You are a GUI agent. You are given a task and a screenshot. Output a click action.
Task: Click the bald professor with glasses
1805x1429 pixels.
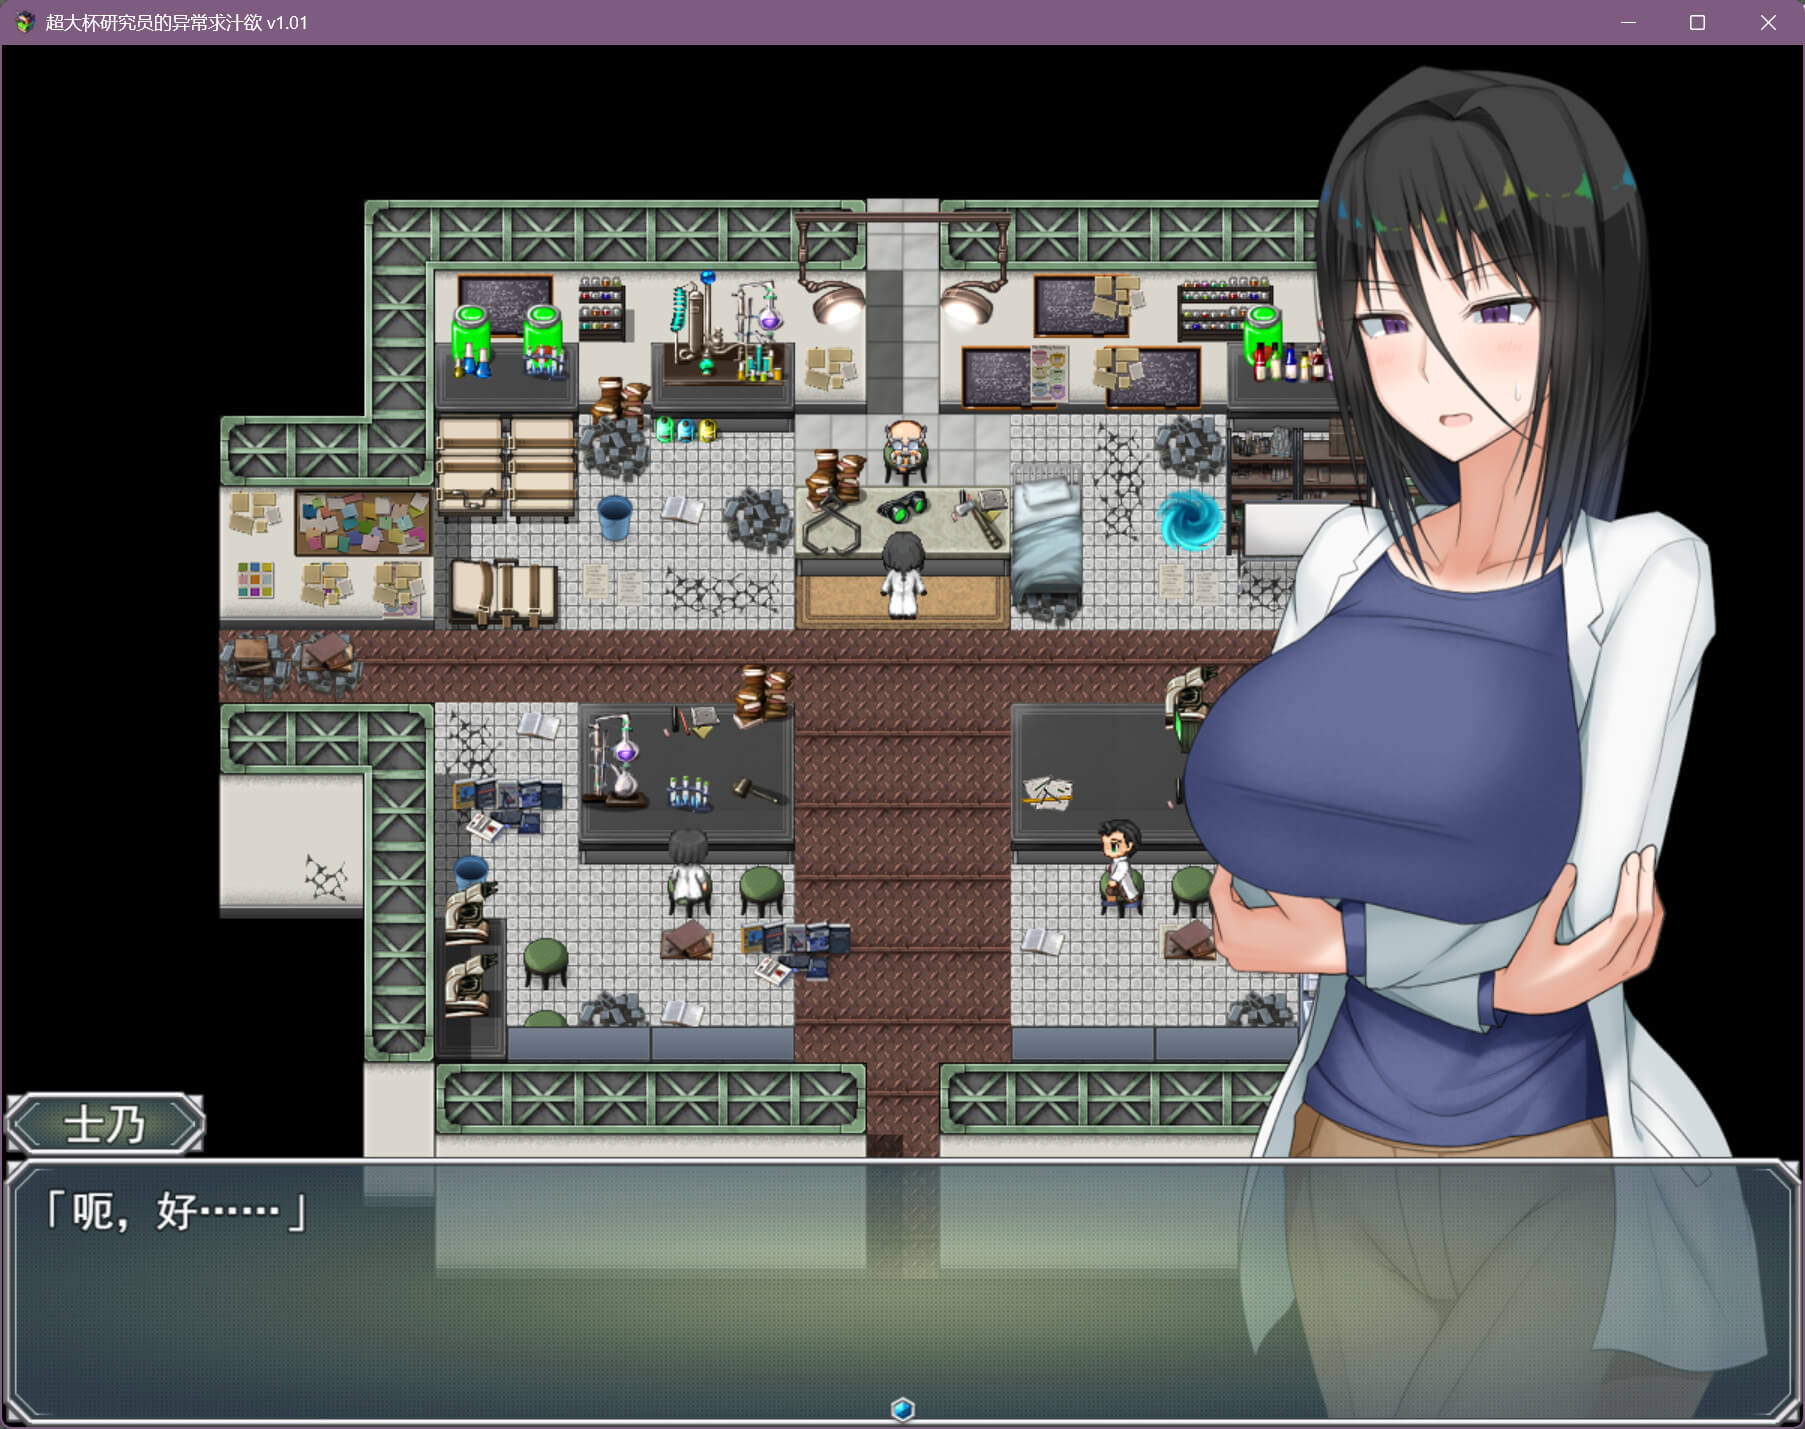click(x=905, y=448)
